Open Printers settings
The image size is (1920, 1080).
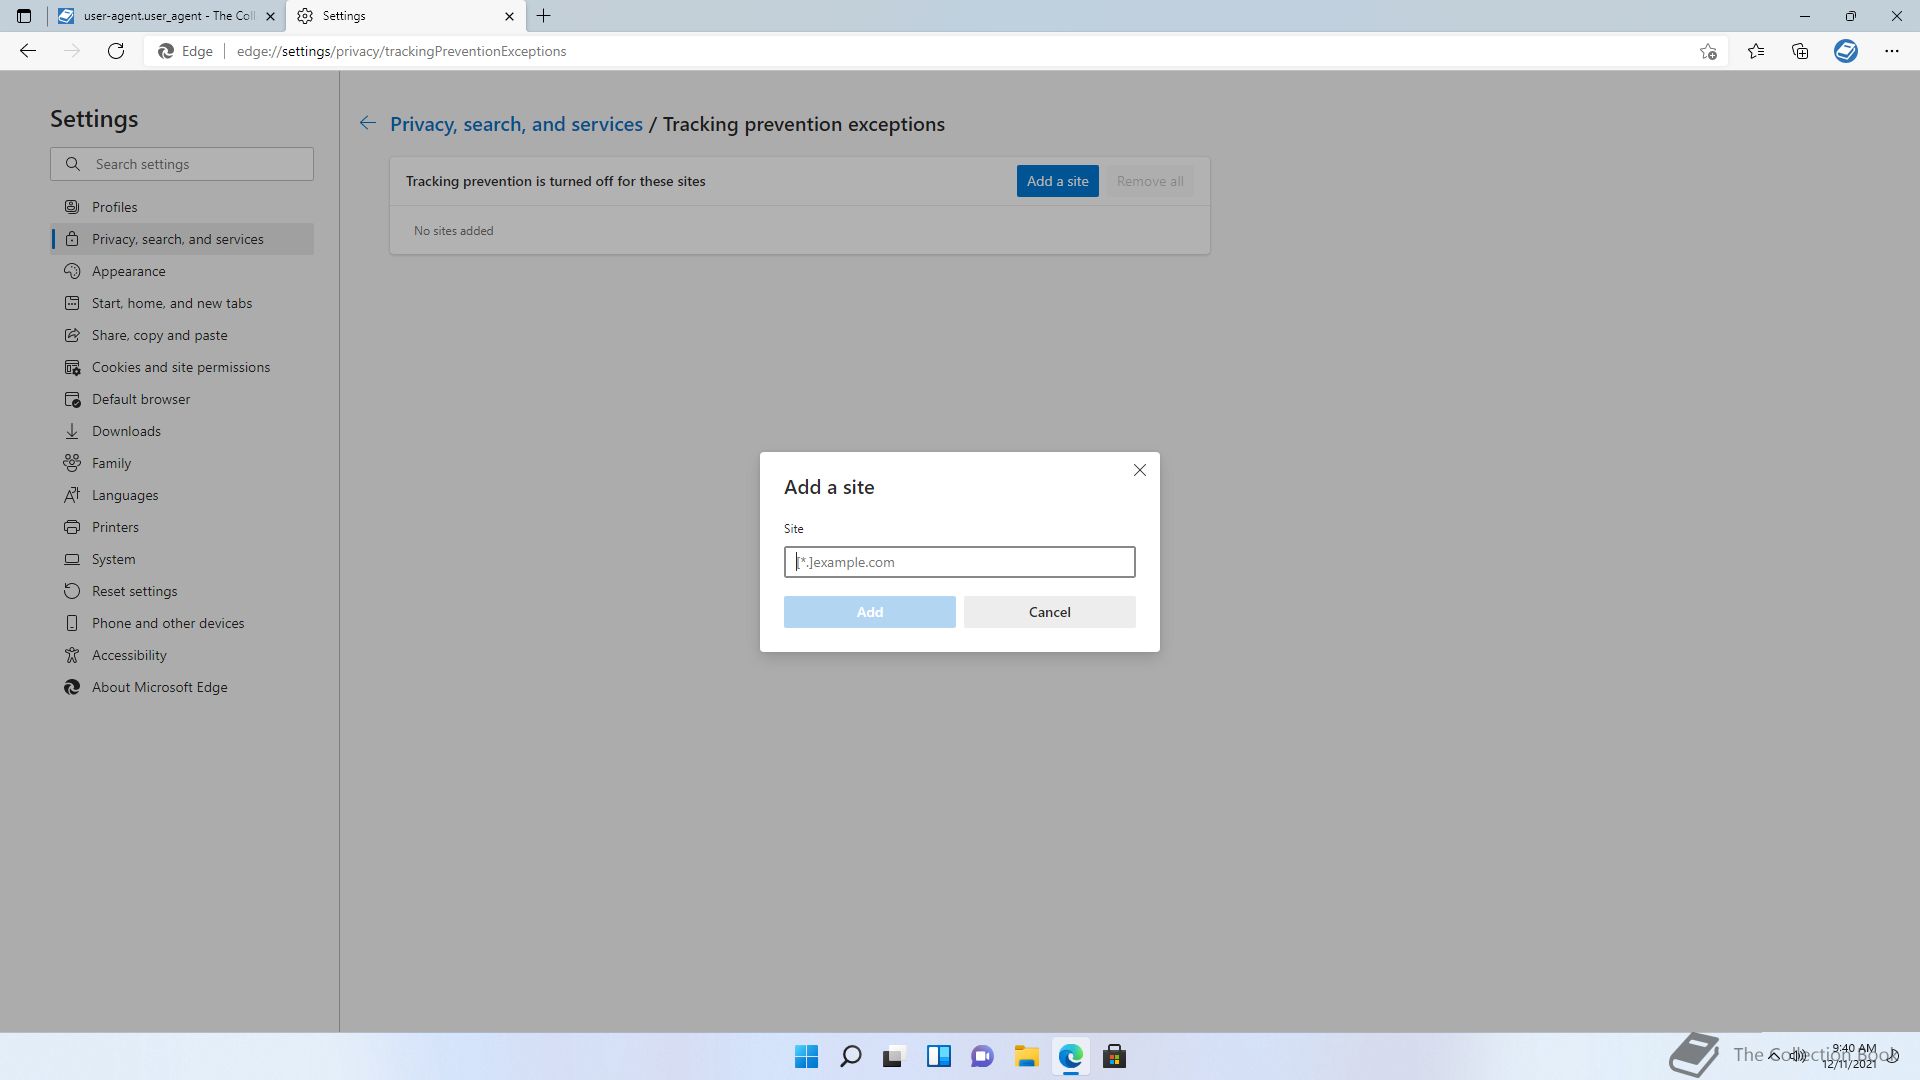(182, 527)
